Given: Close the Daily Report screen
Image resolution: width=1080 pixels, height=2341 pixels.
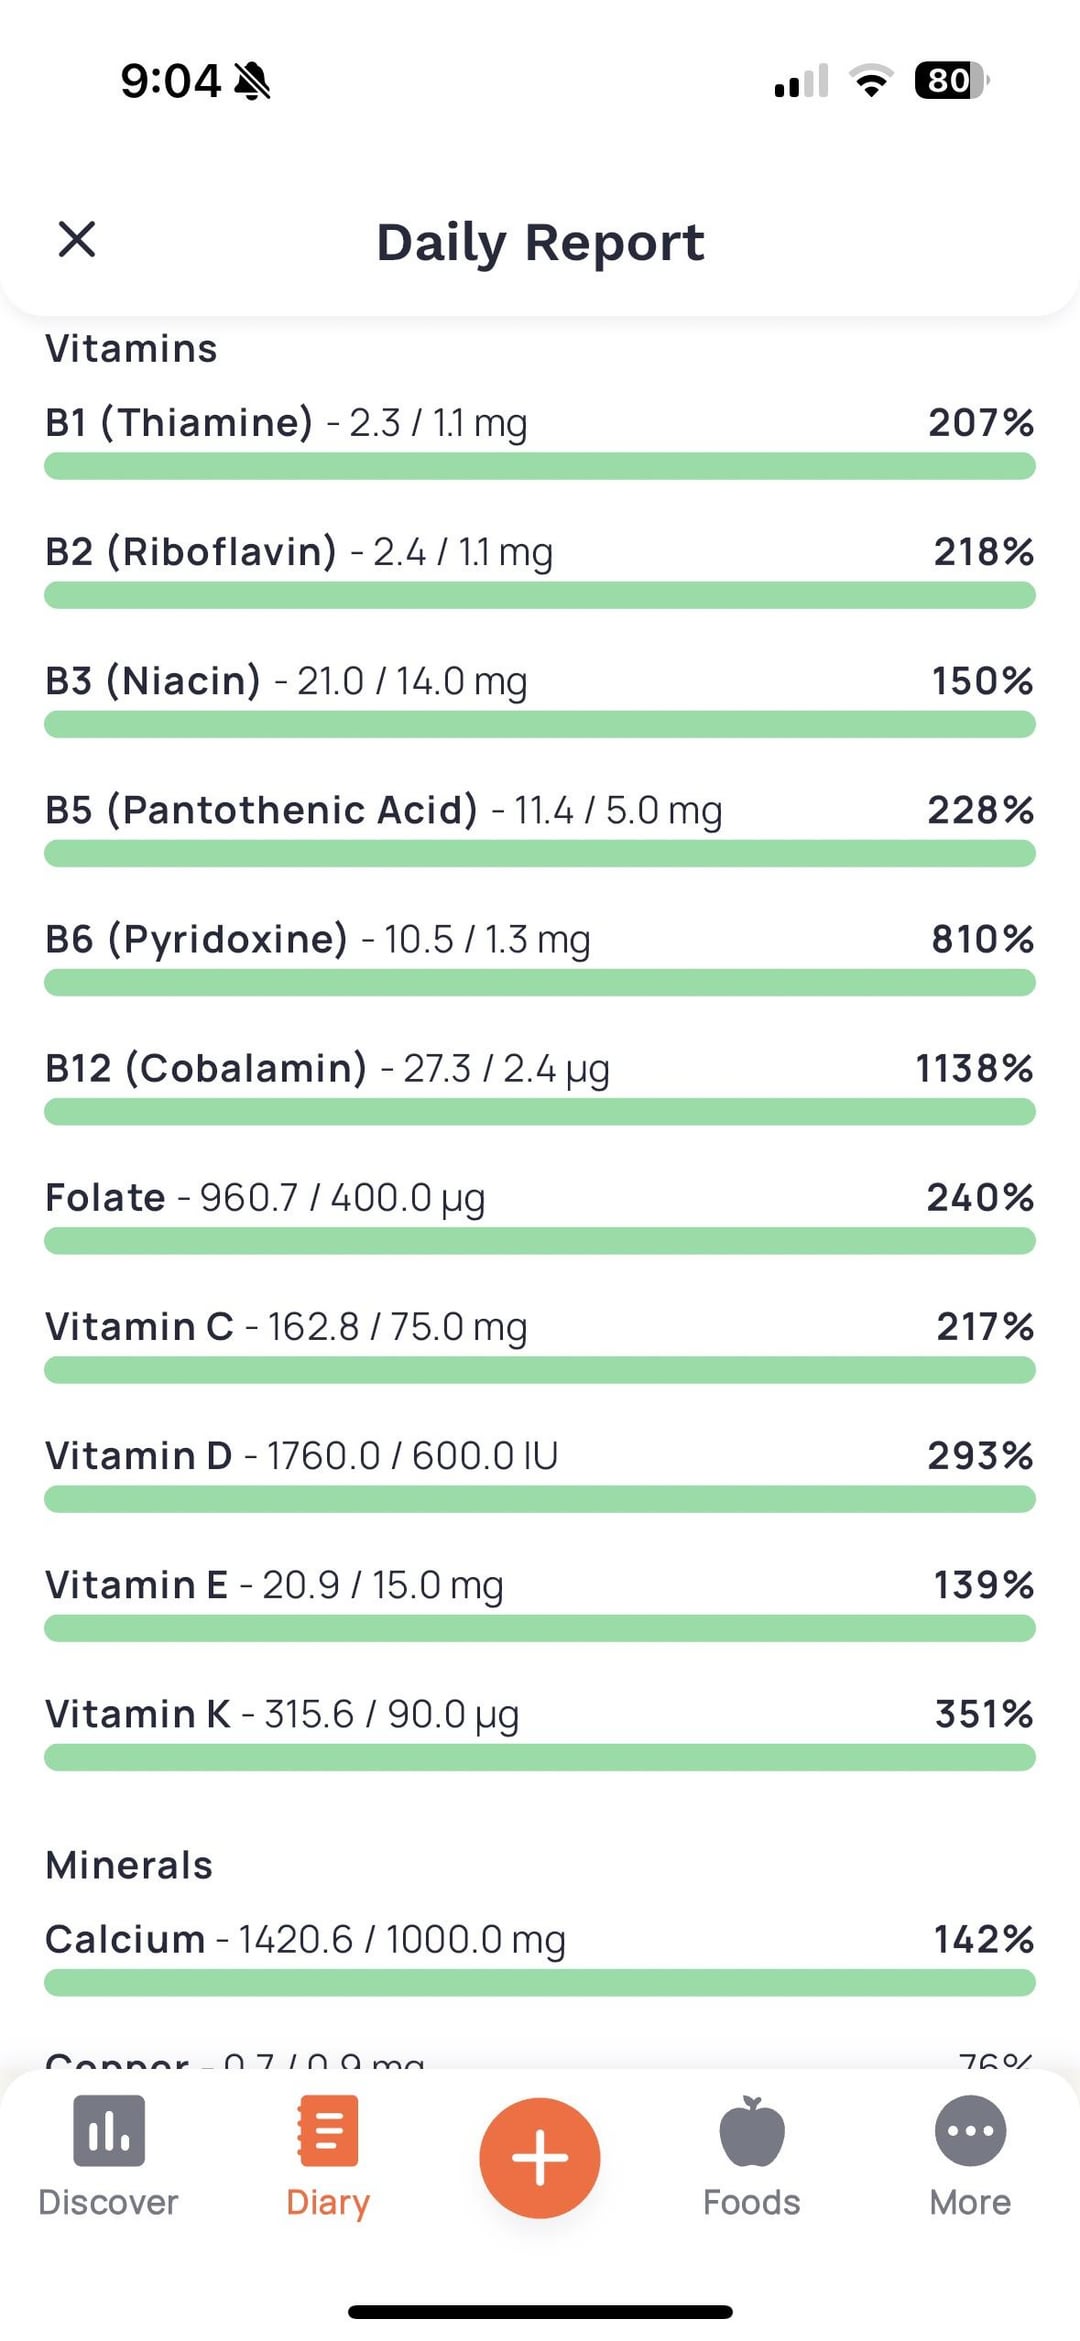Looking at the screenshot, I should tap(77, 240).
